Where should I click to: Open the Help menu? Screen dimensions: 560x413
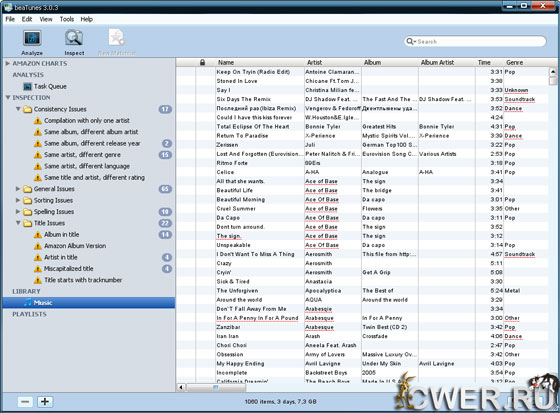click(86, 19)
